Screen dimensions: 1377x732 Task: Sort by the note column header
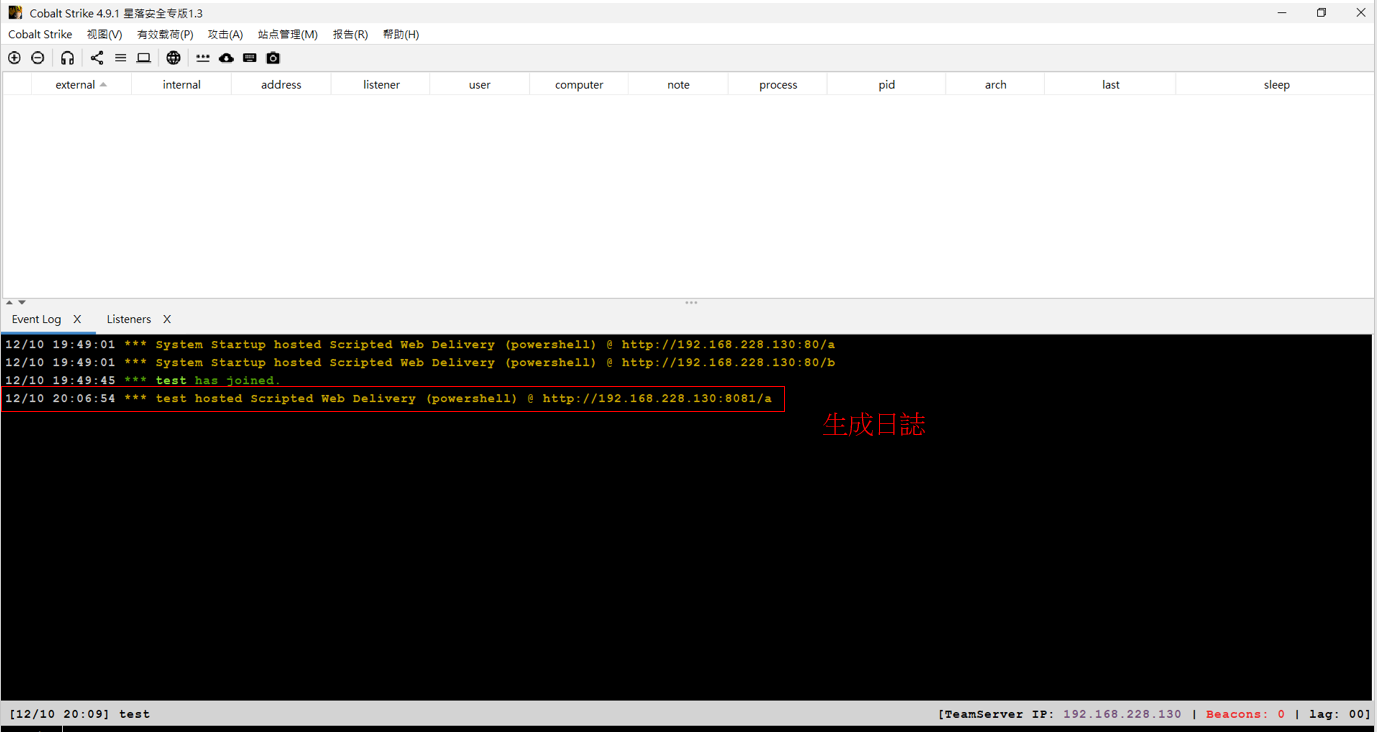click(x=678, y=85)
